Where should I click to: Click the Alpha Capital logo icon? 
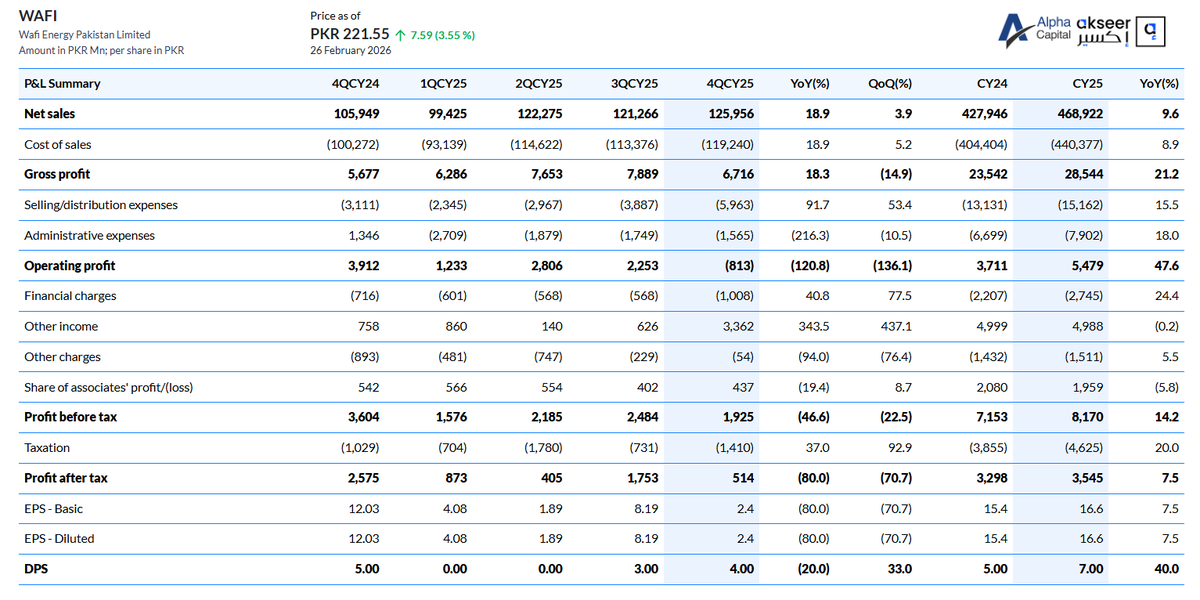(1017, 30)
